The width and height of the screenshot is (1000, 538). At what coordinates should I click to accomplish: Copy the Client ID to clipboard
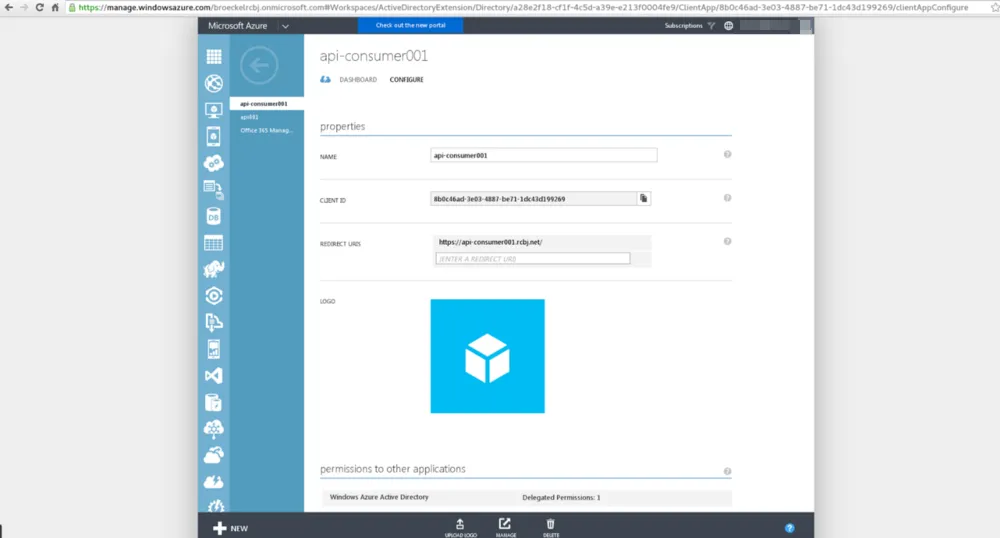[643, 199]
